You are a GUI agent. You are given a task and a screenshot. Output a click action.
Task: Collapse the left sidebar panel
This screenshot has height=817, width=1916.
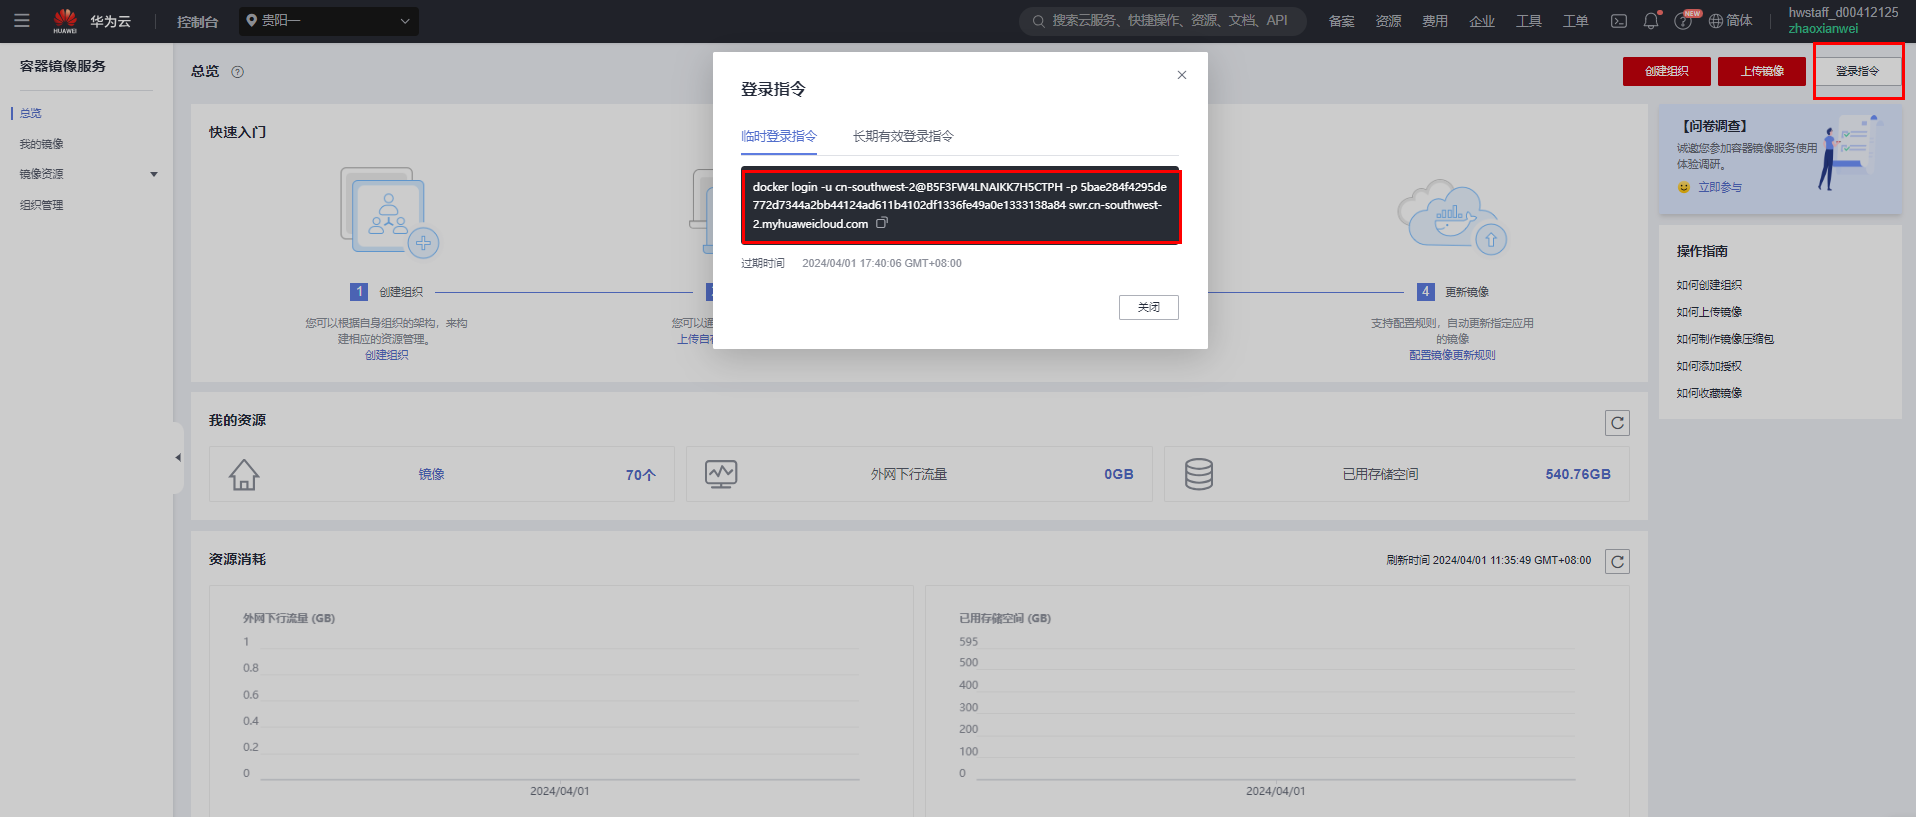click(x=178, y=458)
